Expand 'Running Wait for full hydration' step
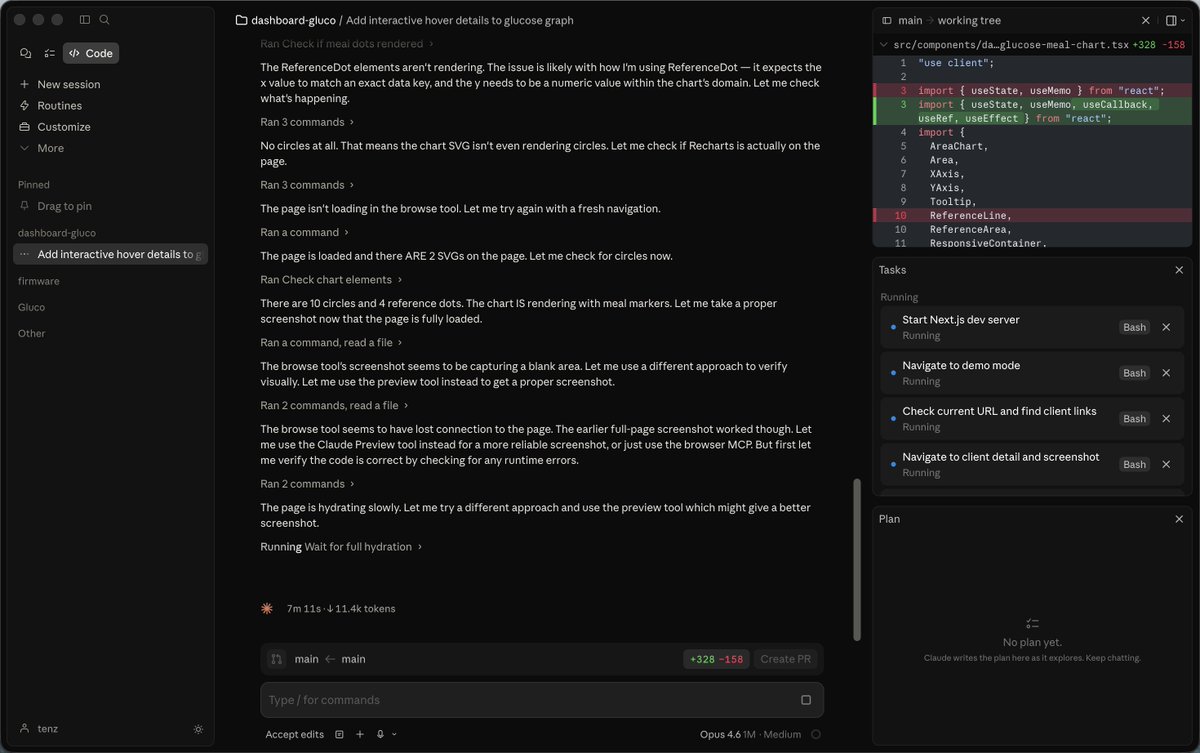 341,546
